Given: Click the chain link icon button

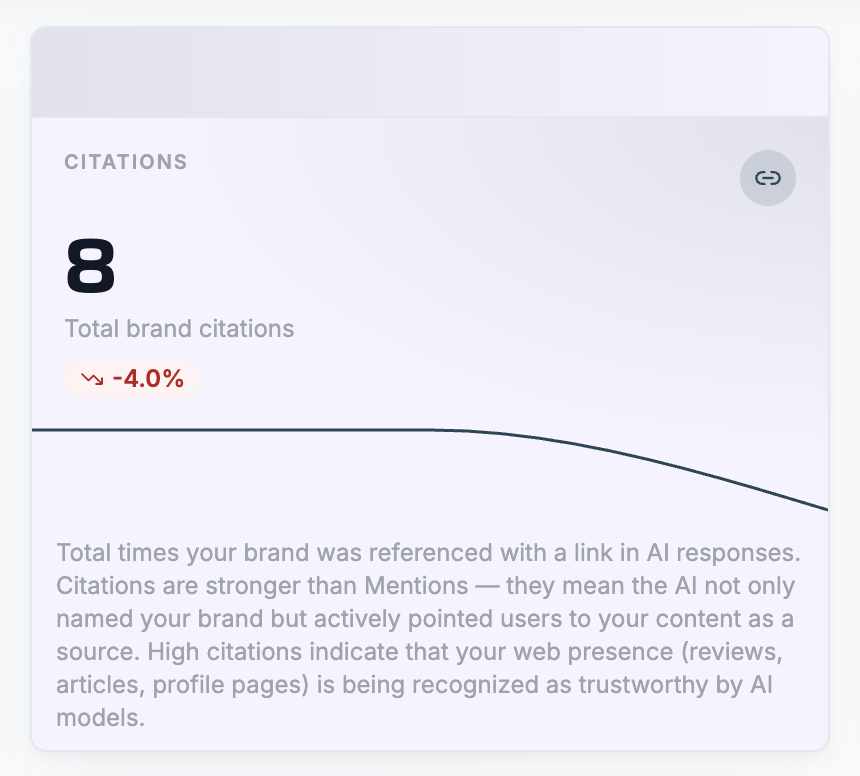Looking at the screenshot, I should (x=767, y=178).
